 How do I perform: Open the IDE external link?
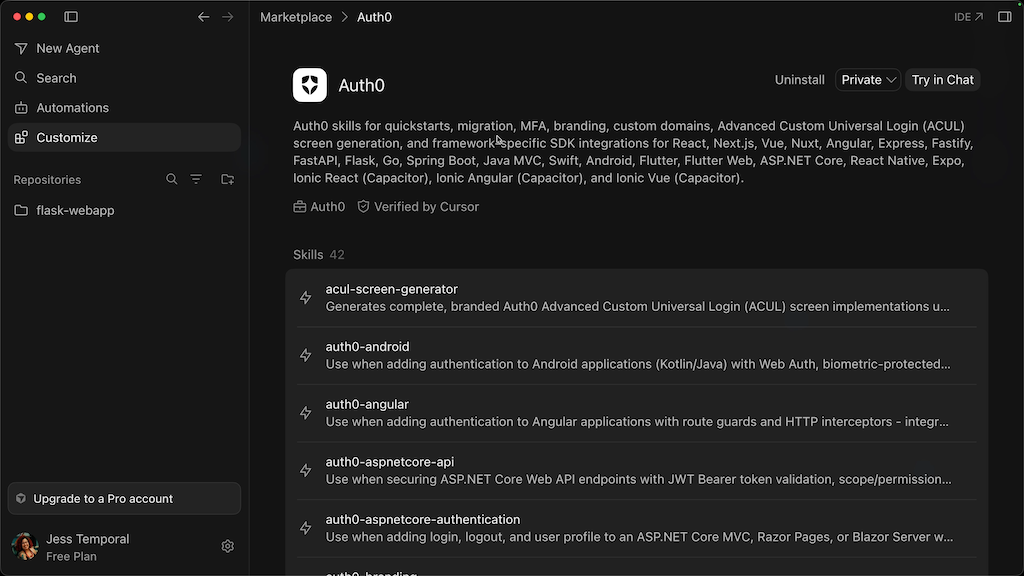[968, 17]
